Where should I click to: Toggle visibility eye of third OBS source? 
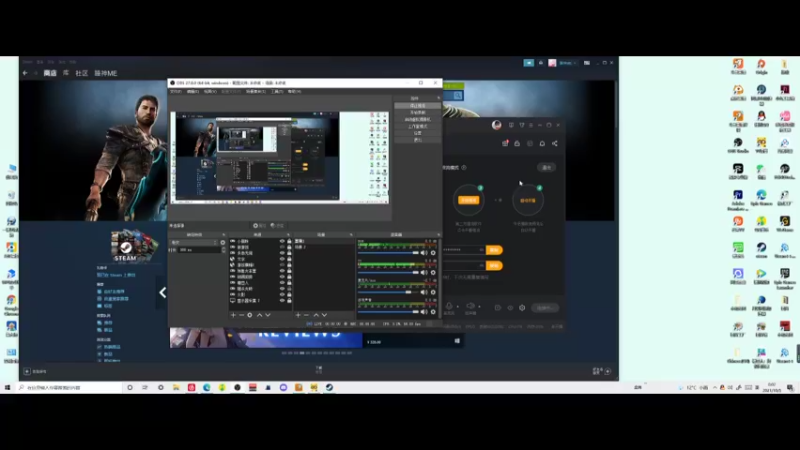point(282,253)
